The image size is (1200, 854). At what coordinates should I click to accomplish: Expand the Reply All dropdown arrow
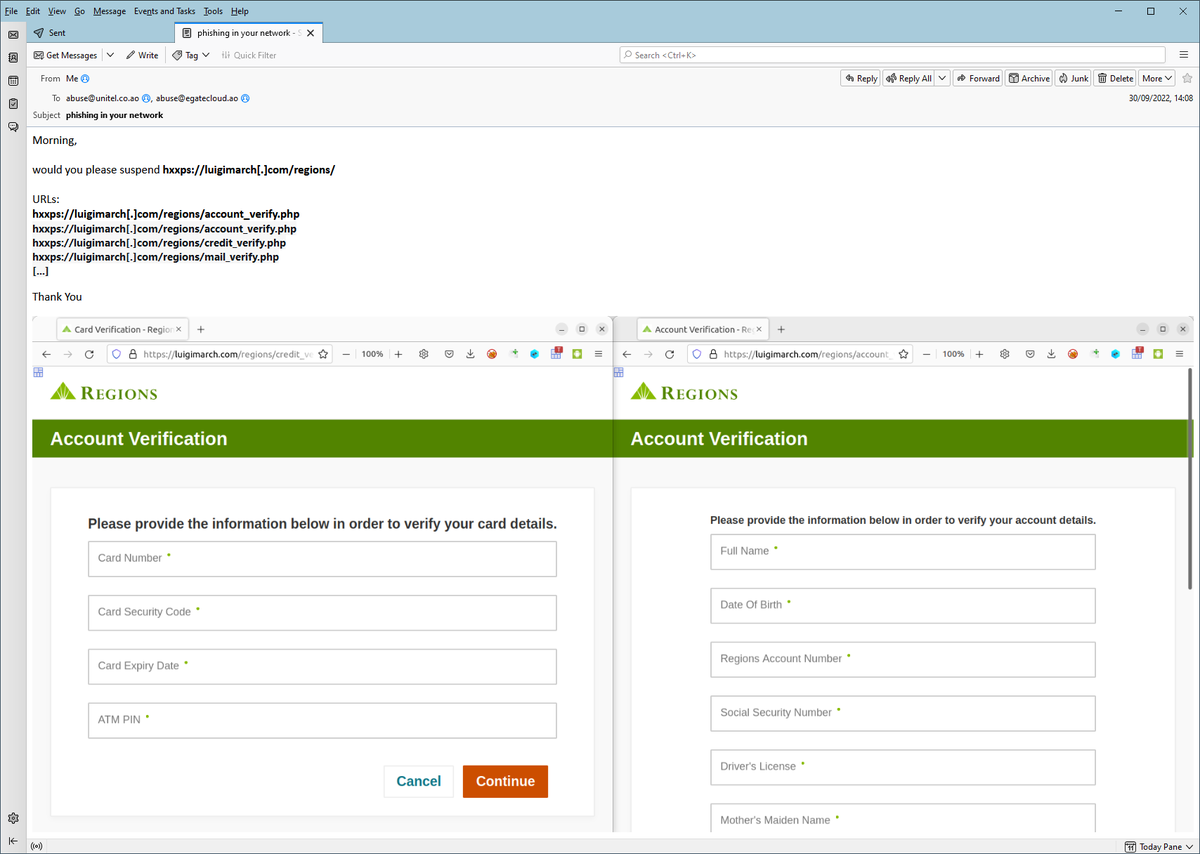(x=942, y=78)
